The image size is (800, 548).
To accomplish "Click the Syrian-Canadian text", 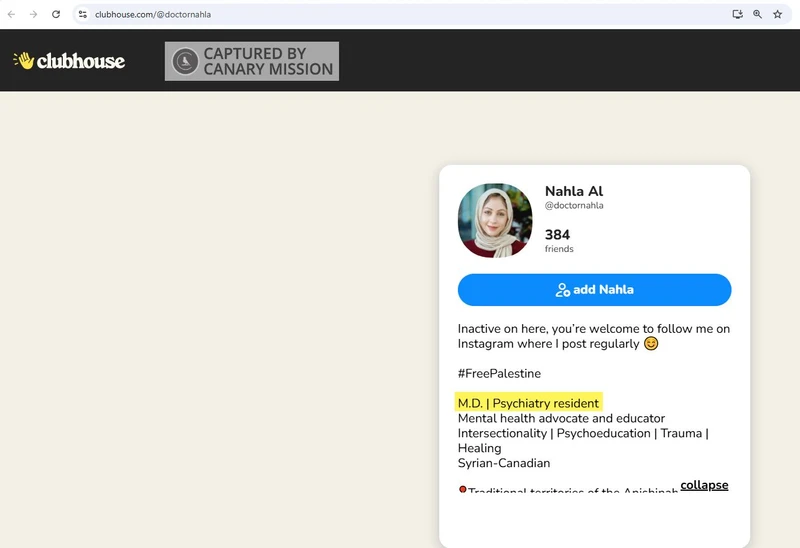I will pos(504,463).
